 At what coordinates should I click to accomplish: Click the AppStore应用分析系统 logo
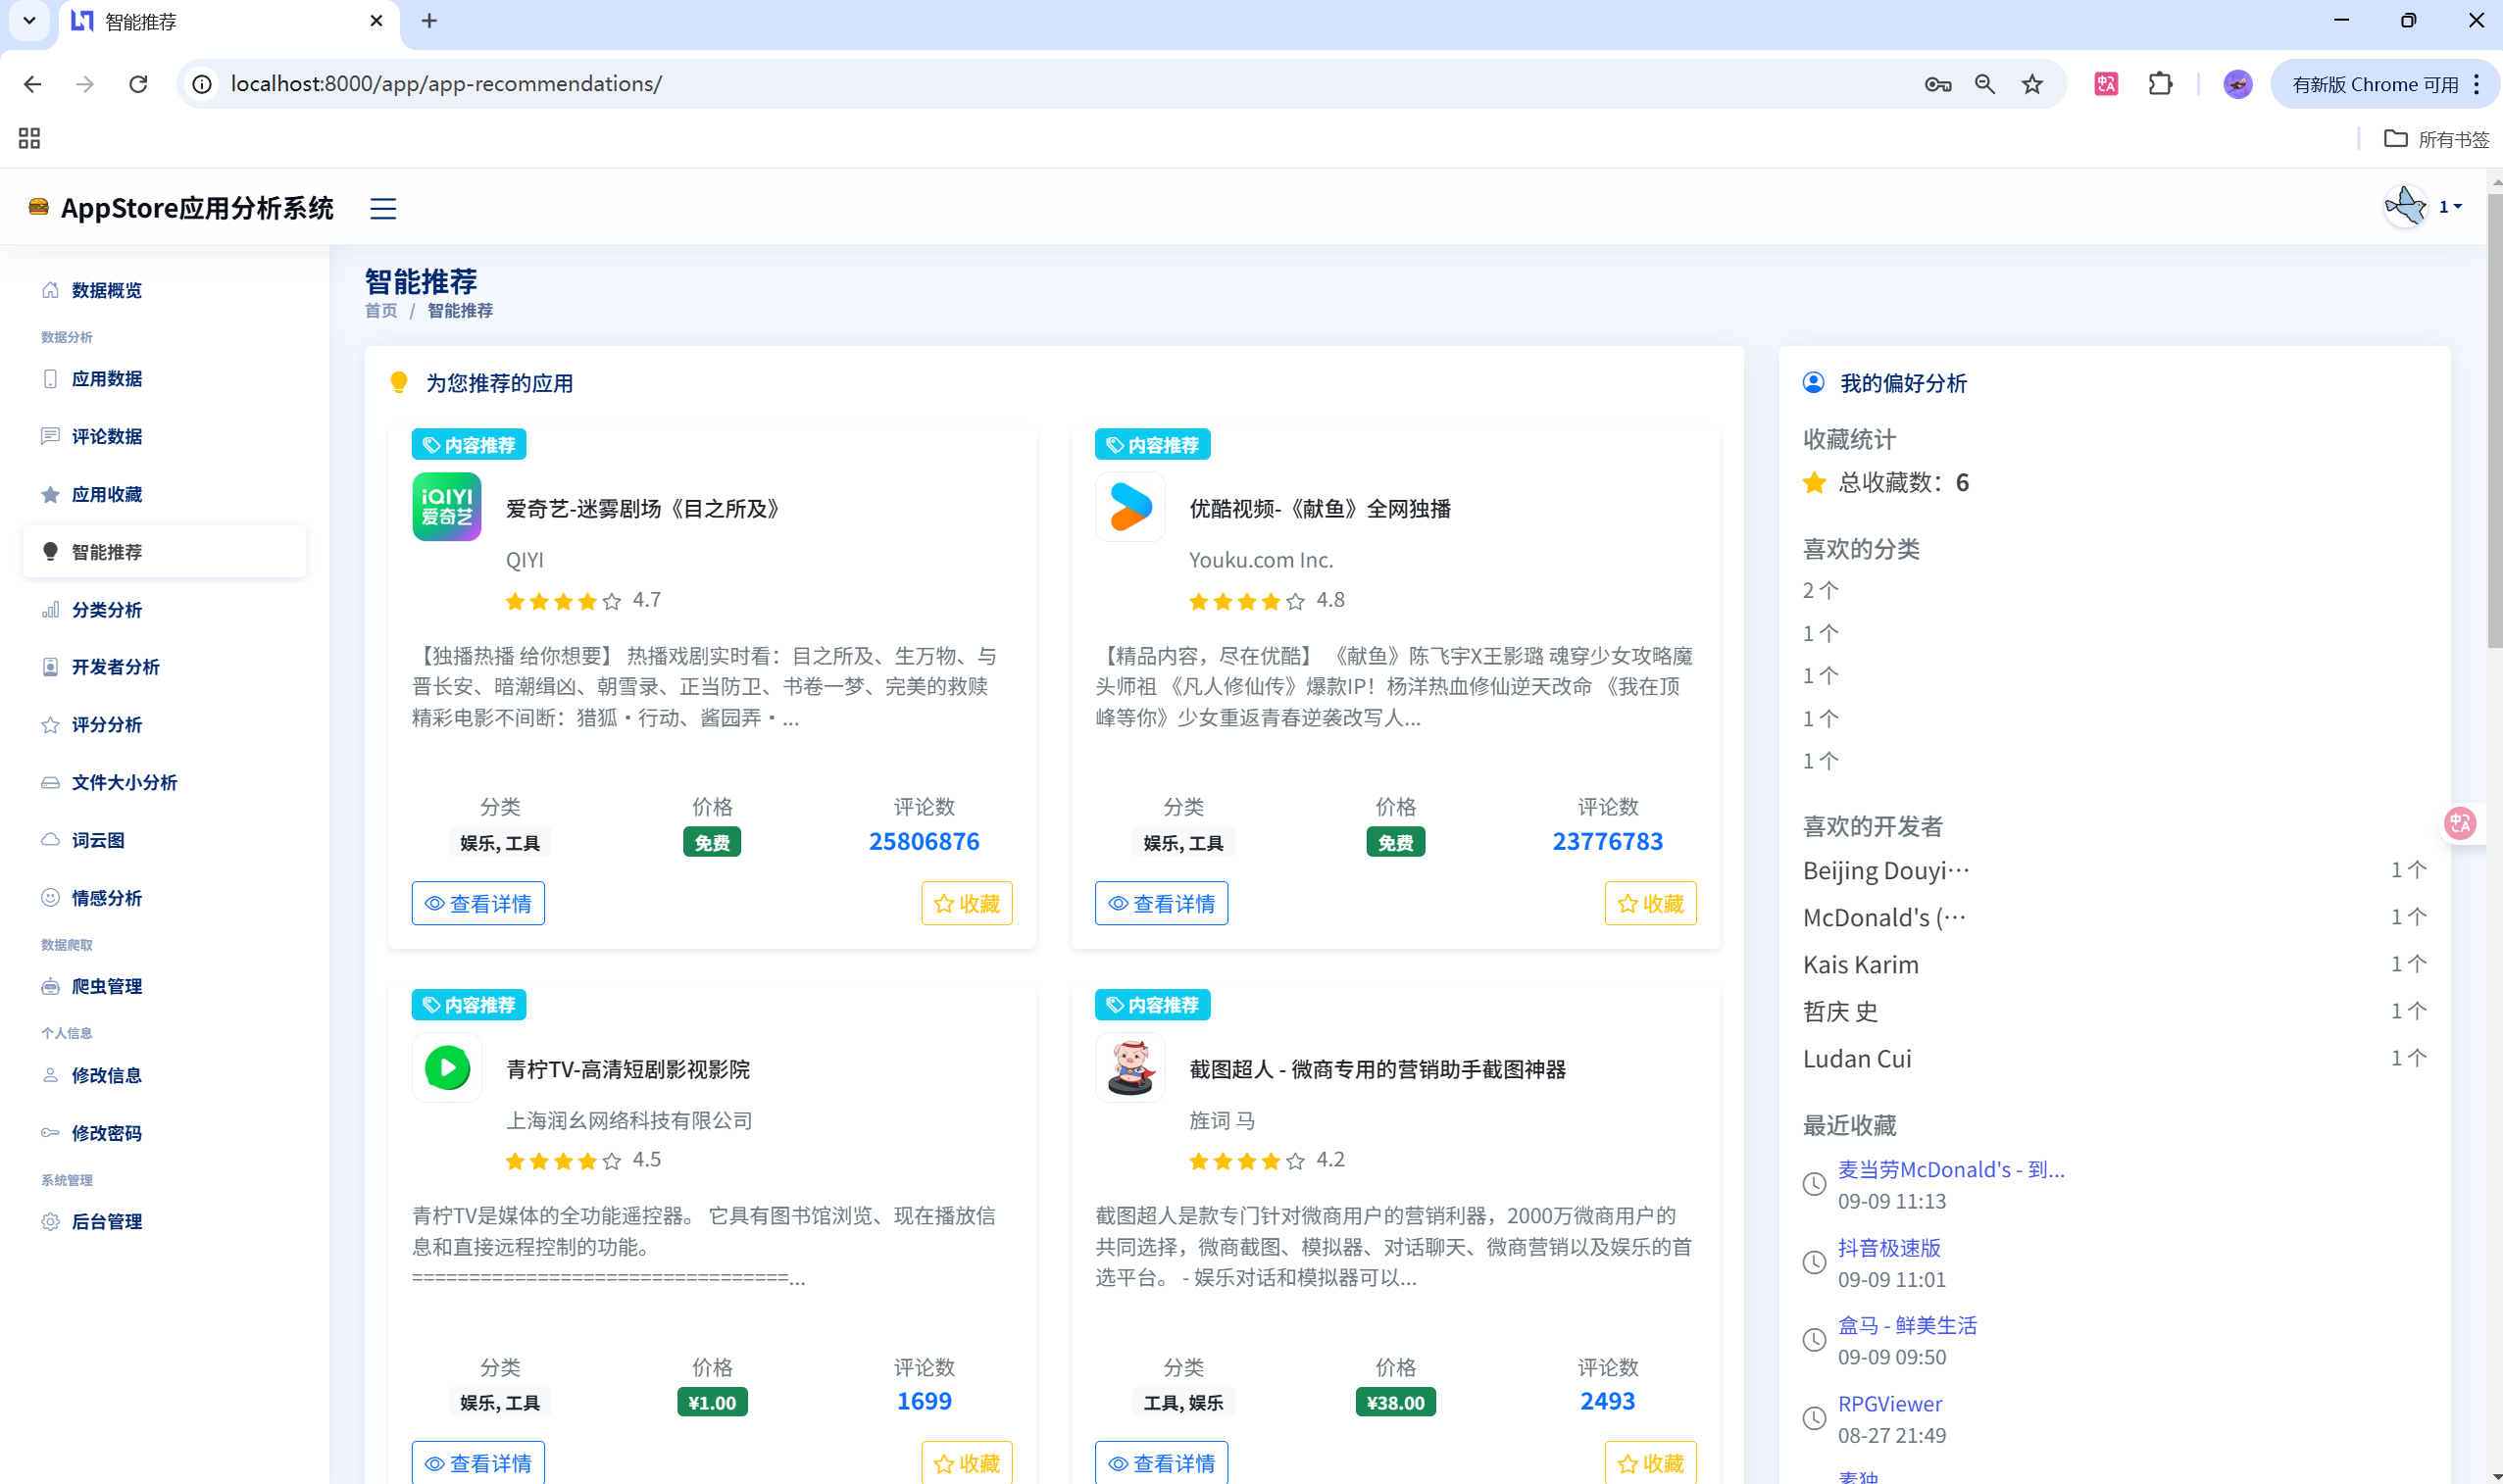[181, 207]
